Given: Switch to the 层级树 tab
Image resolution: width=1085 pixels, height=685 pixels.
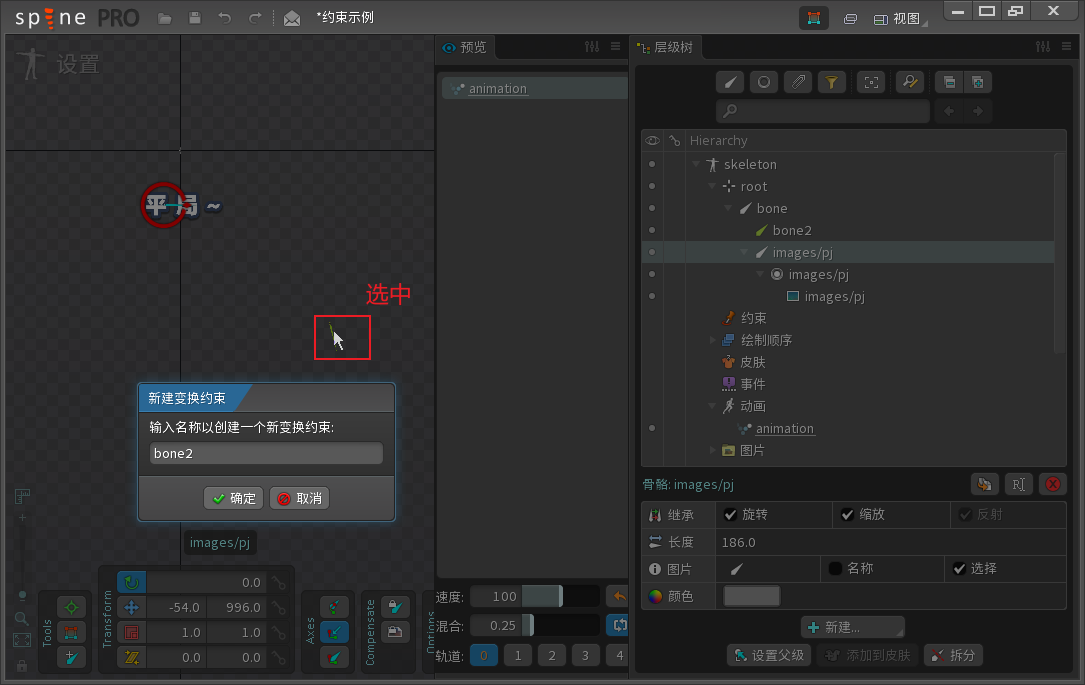Looking at the screenshot, I should [666, 47].
